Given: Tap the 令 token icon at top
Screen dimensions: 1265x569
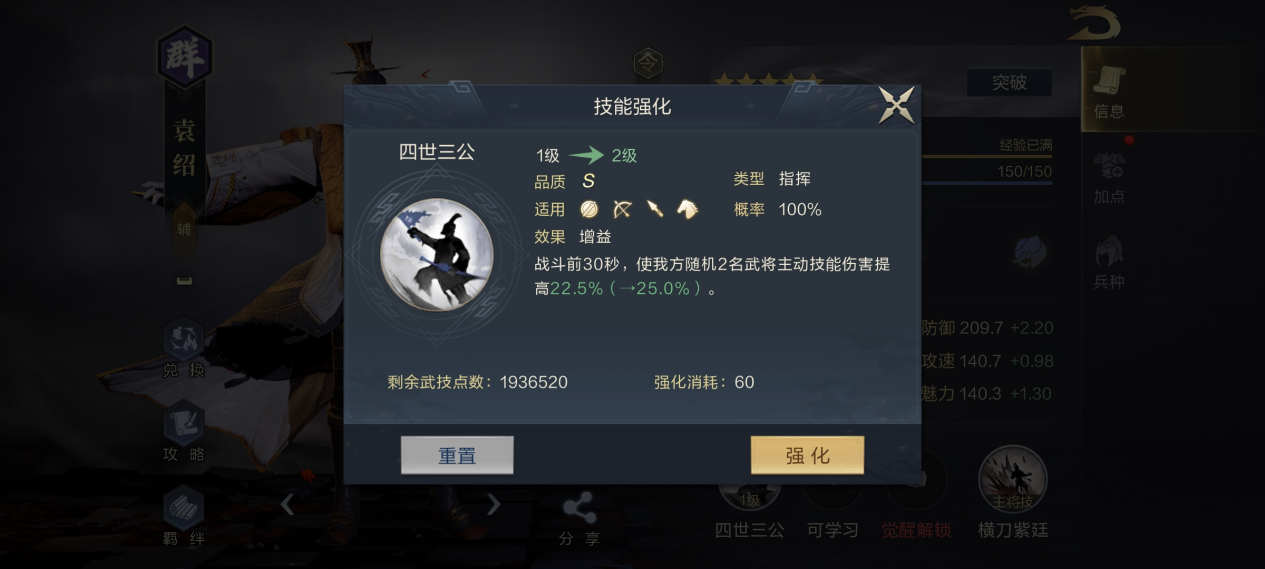Looking at the screenshot, I should 648,63.
